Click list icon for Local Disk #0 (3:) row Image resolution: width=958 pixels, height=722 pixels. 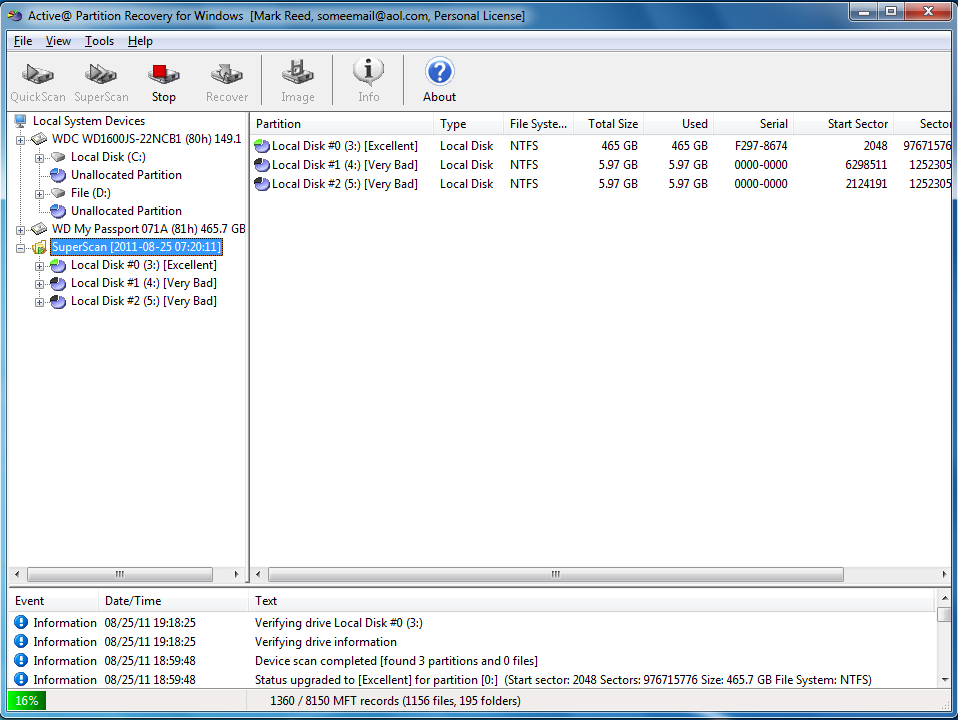(262, 146)
